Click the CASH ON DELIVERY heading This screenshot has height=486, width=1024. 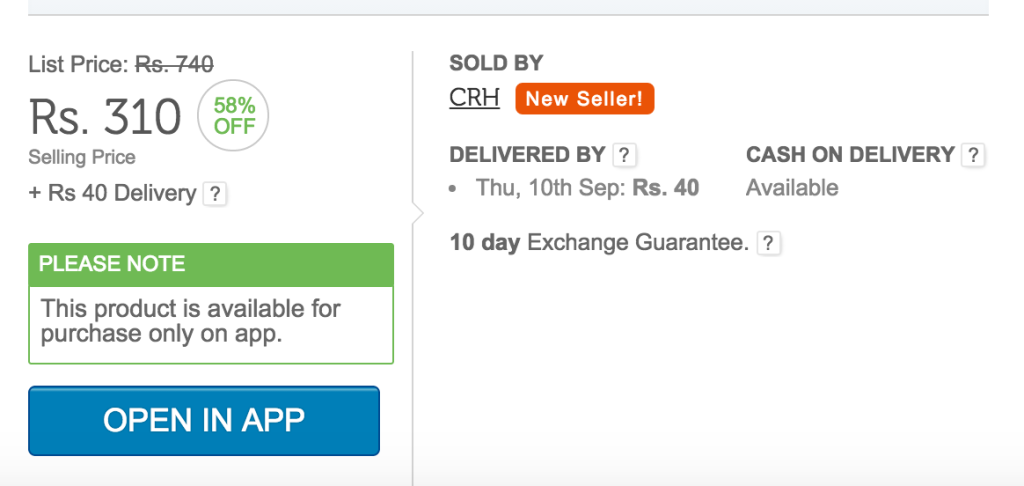850,155
